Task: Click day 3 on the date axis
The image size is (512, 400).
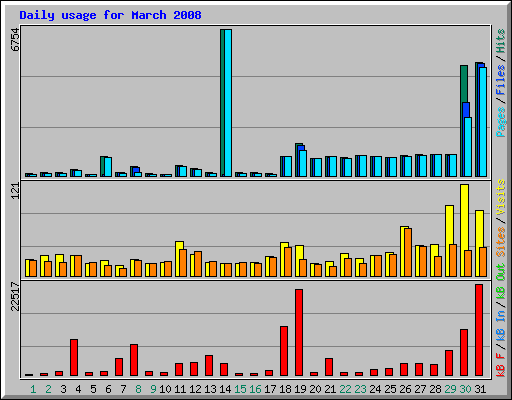Action: pyautogui.click(x=63, y=389)
